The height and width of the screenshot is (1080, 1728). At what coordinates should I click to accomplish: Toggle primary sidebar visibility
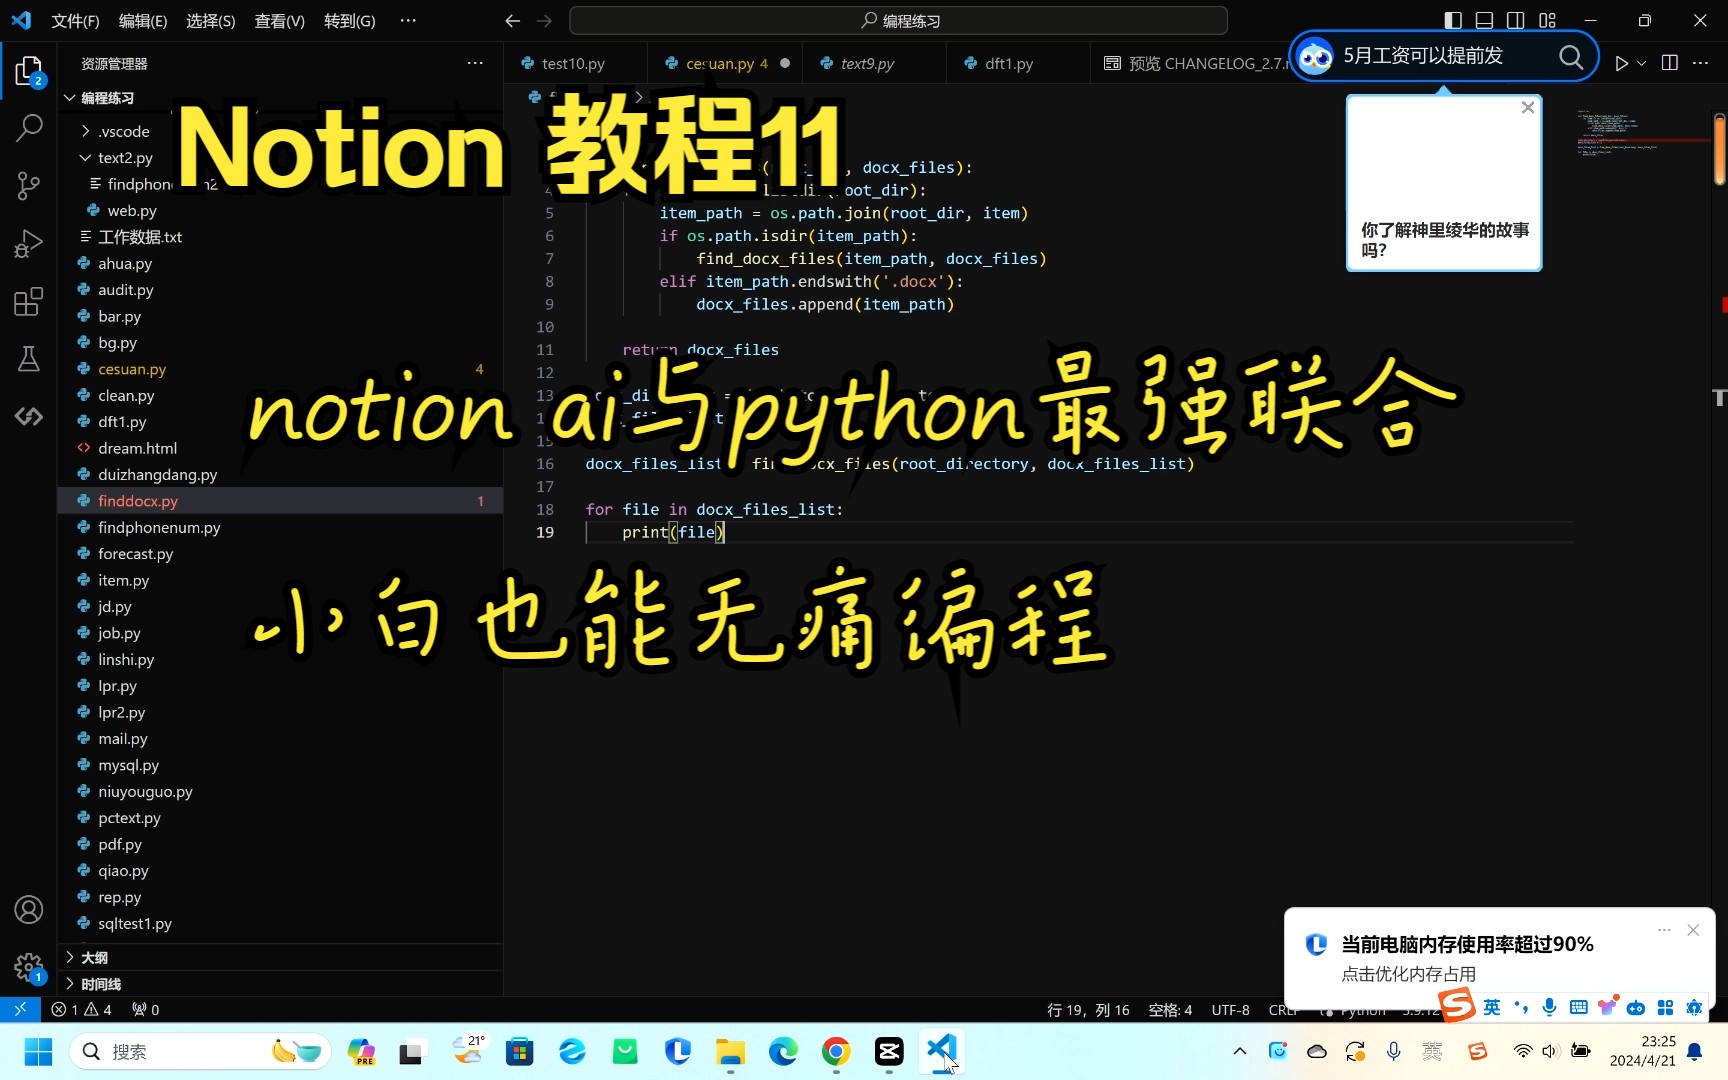1451,20
